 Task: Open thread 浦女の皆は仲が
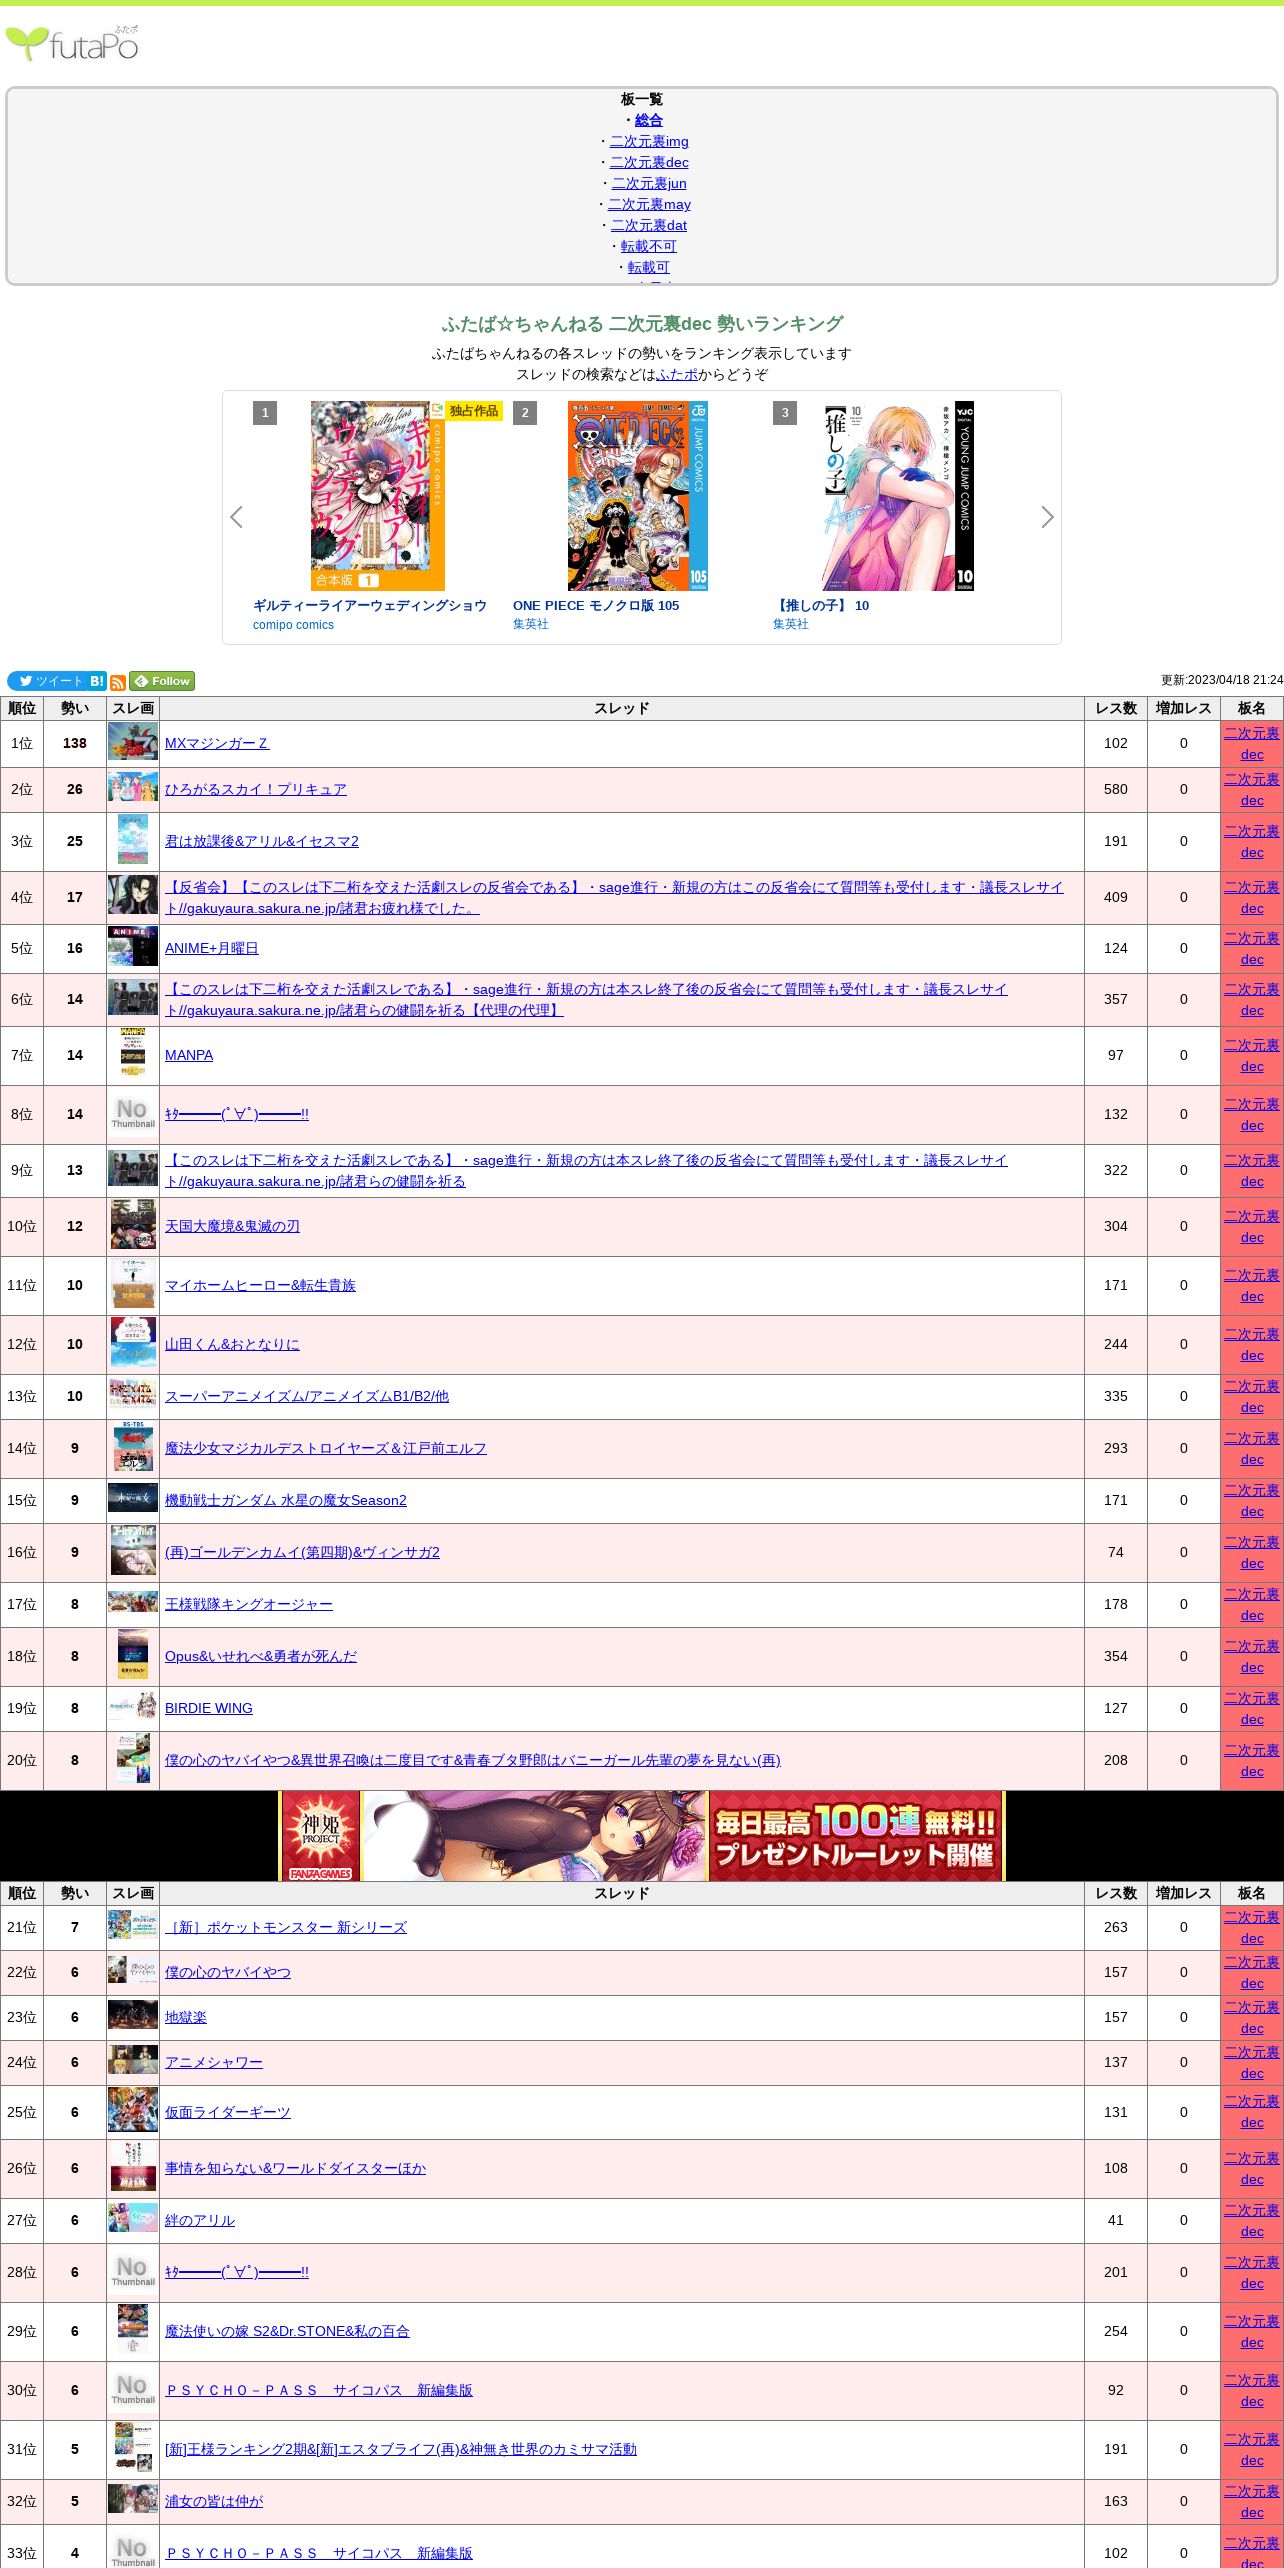(x=214, y=2501)
